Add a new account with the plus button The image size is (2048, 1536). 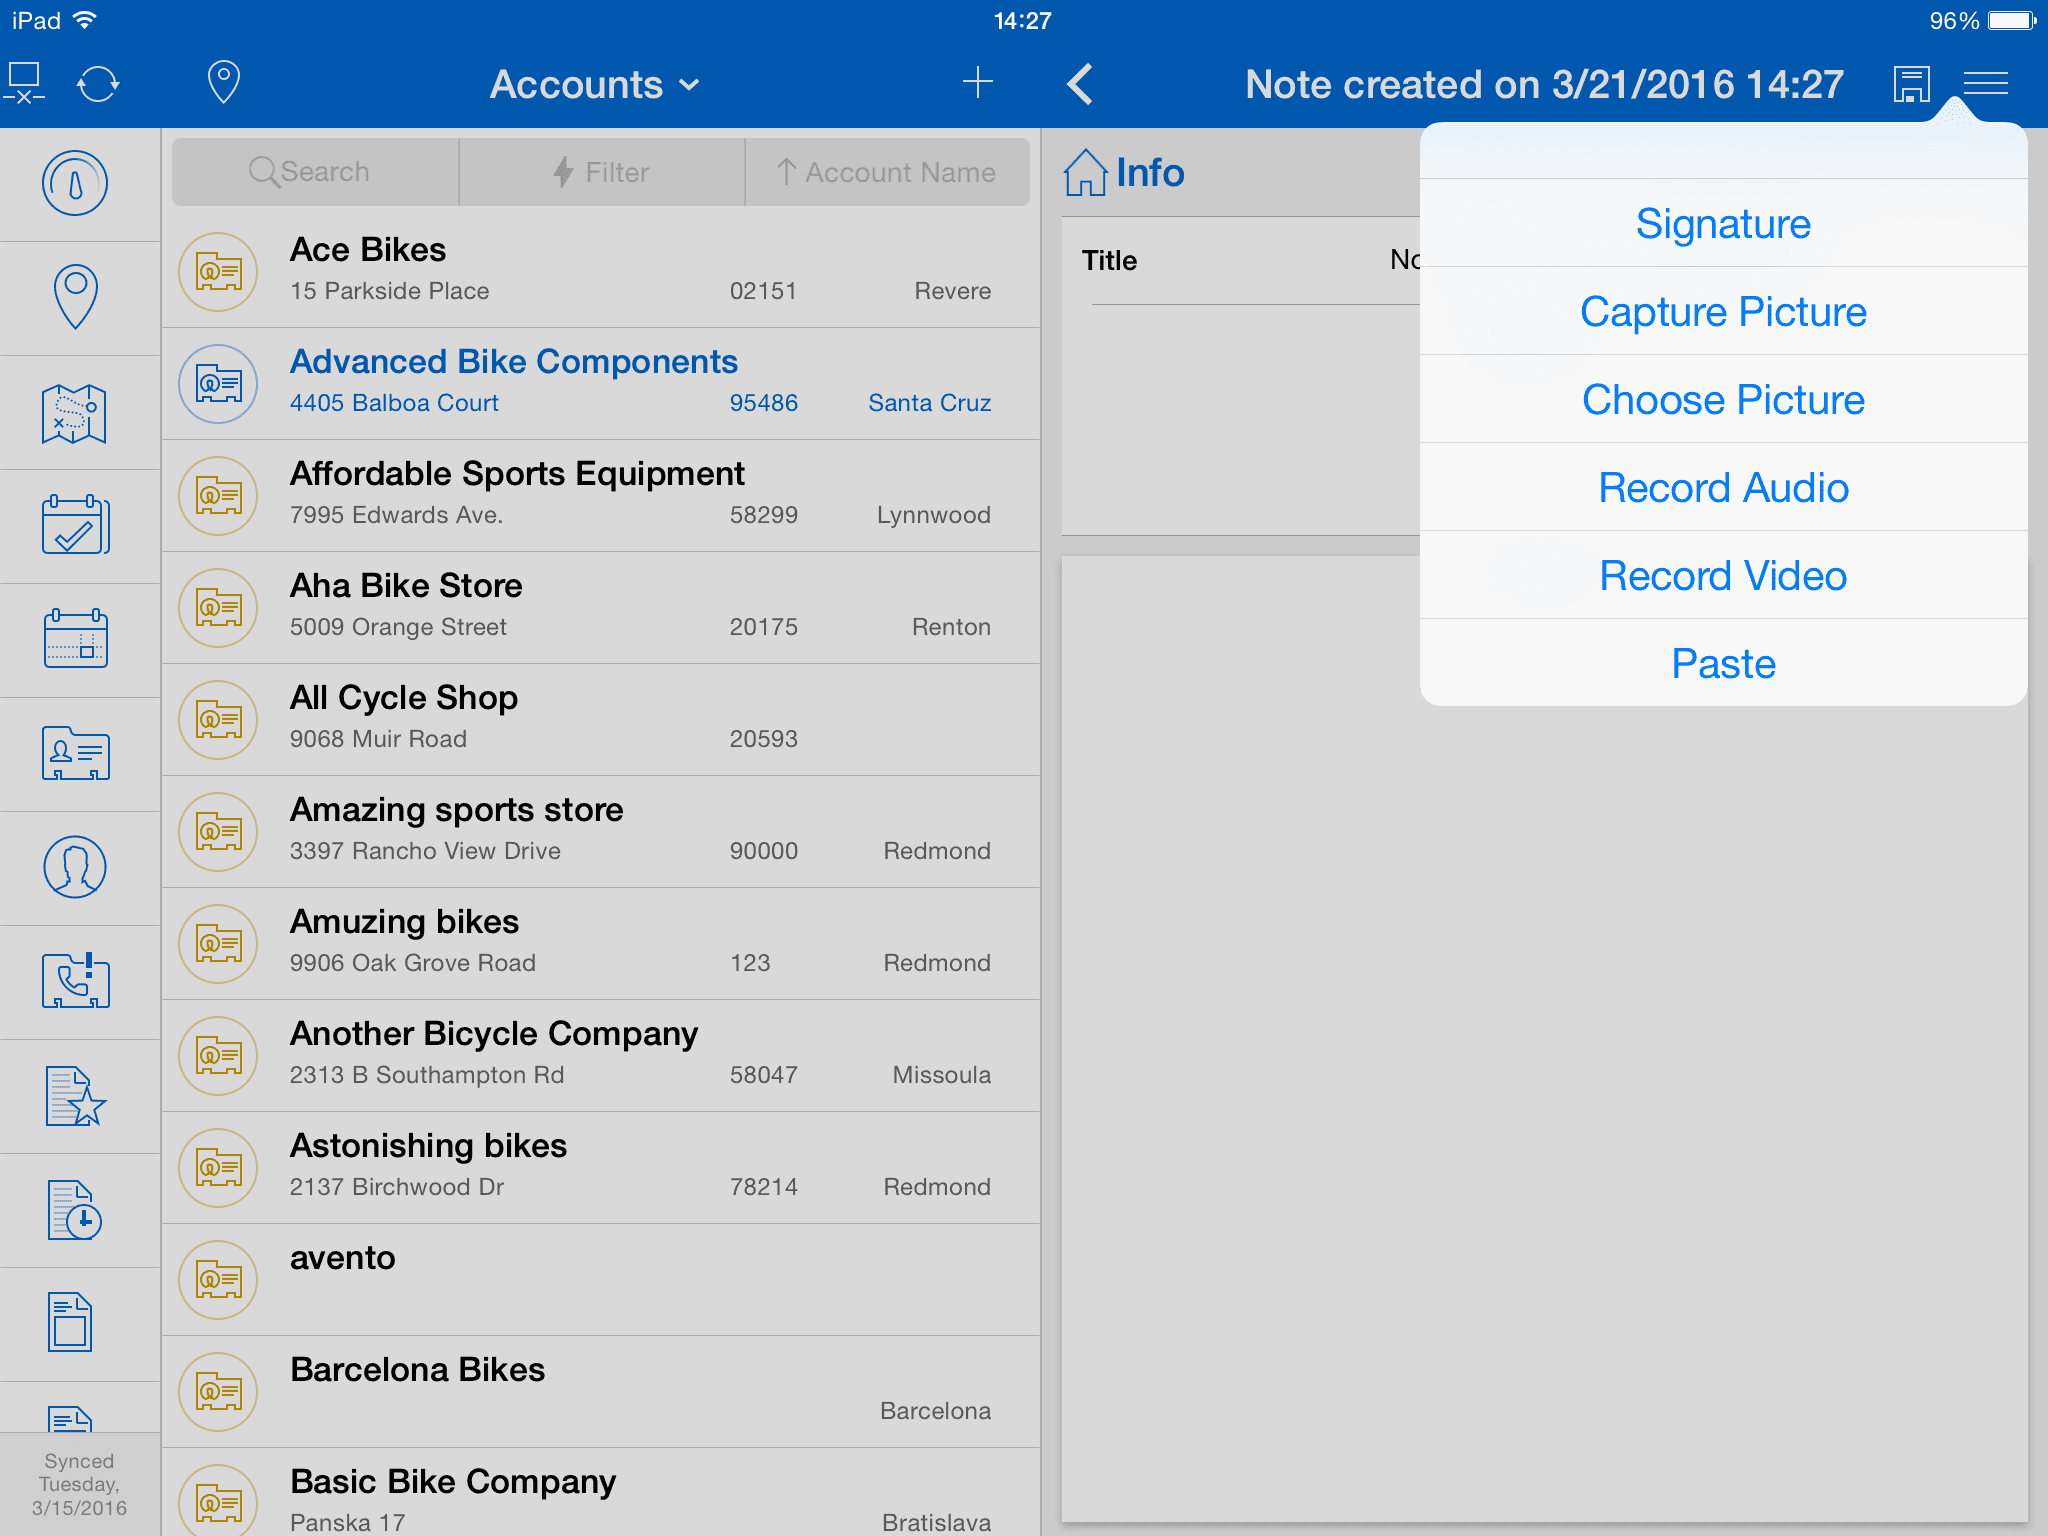tap(978, 83)
